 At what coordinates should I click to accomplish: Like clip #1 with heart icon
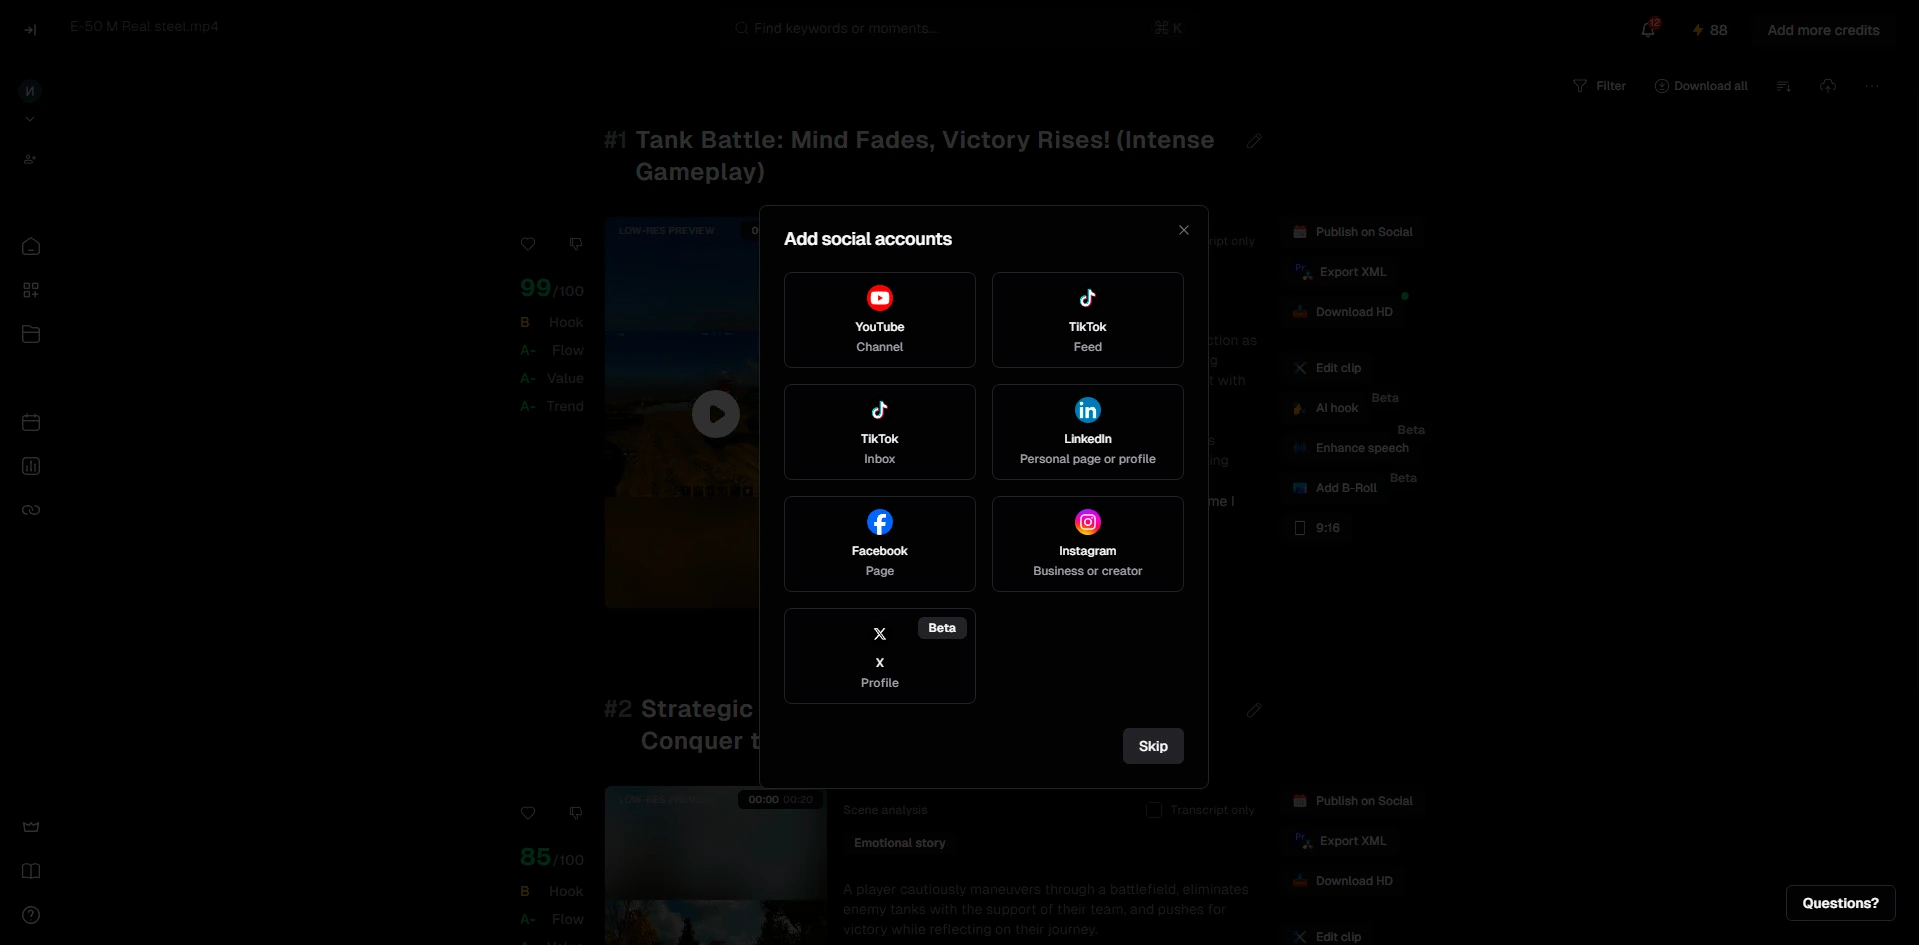[528, 244]
